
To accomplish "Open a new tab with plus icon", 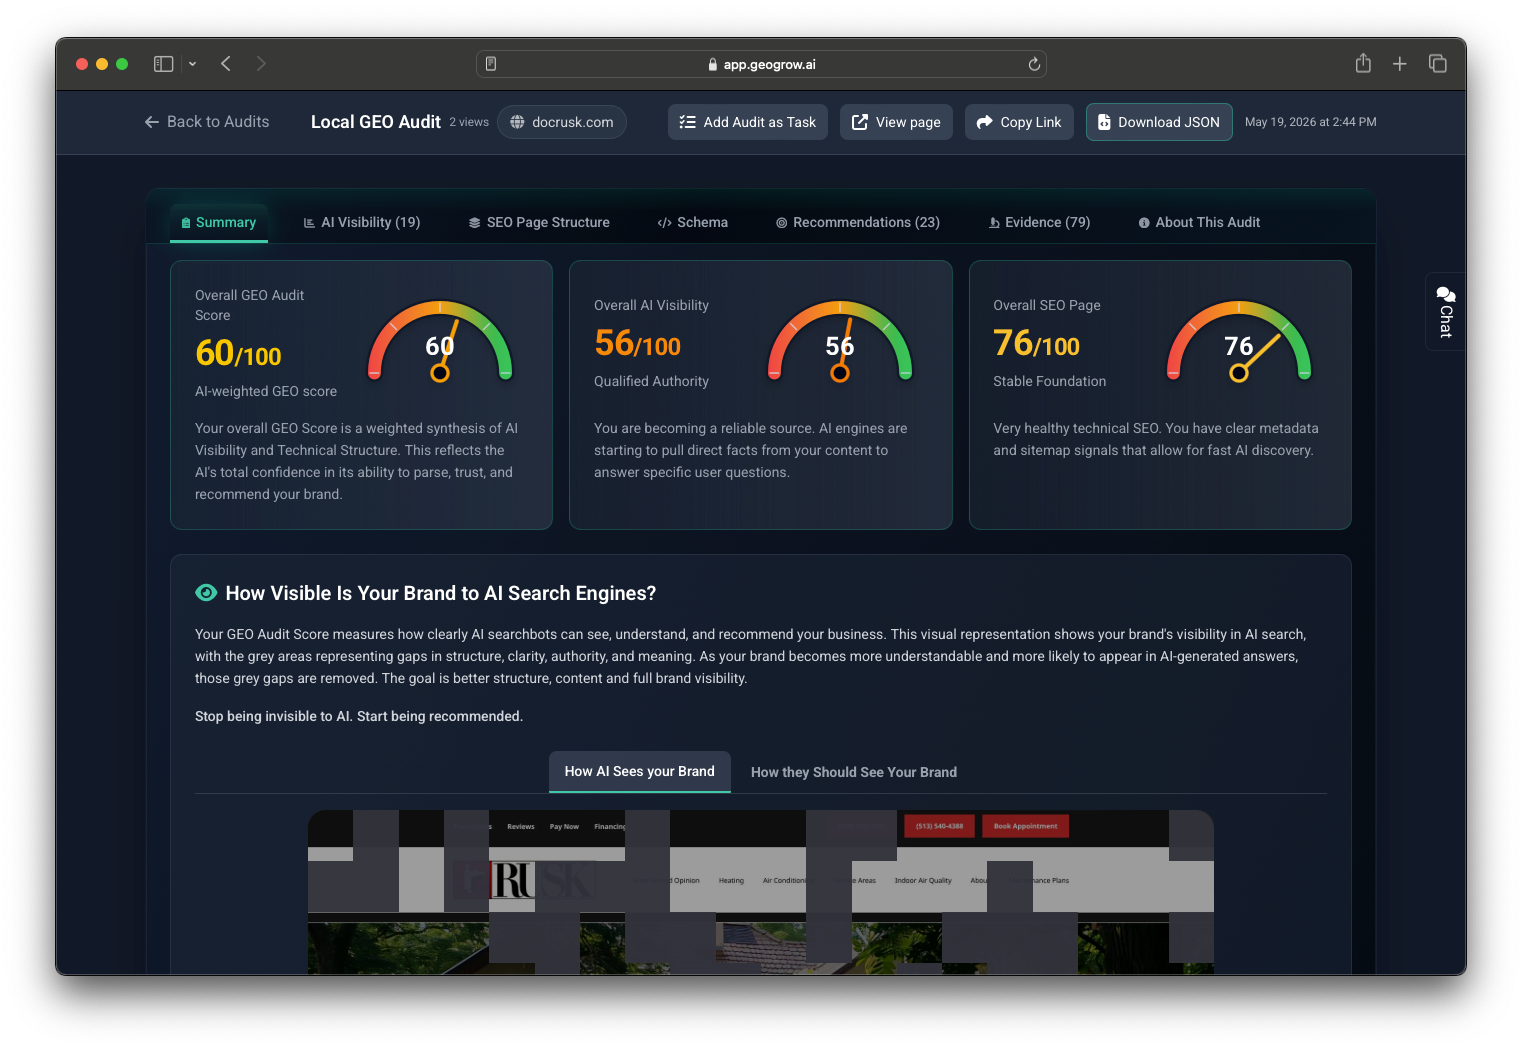I will pos(1400,64).
